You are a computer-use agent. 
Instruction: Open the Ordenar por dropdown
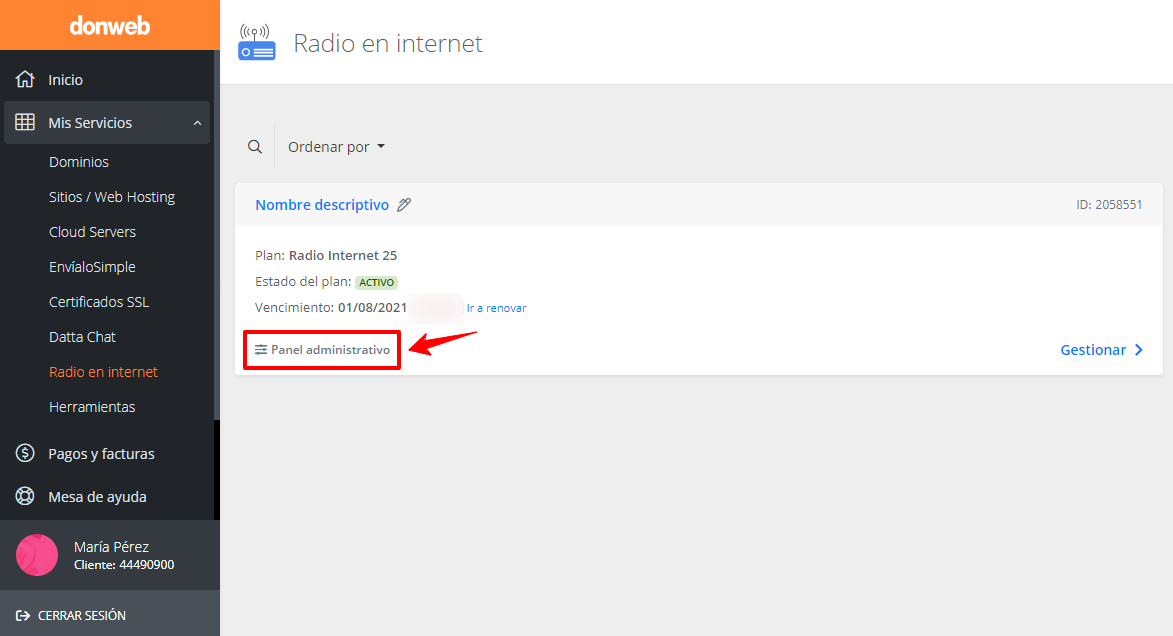[336, 147]
